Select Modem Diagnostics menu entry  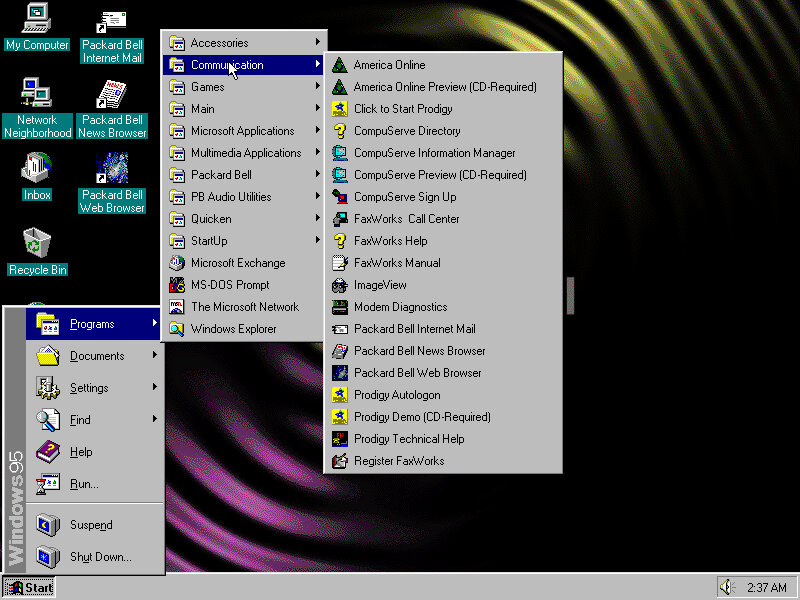pyautogui.click(x=400, y=307)
